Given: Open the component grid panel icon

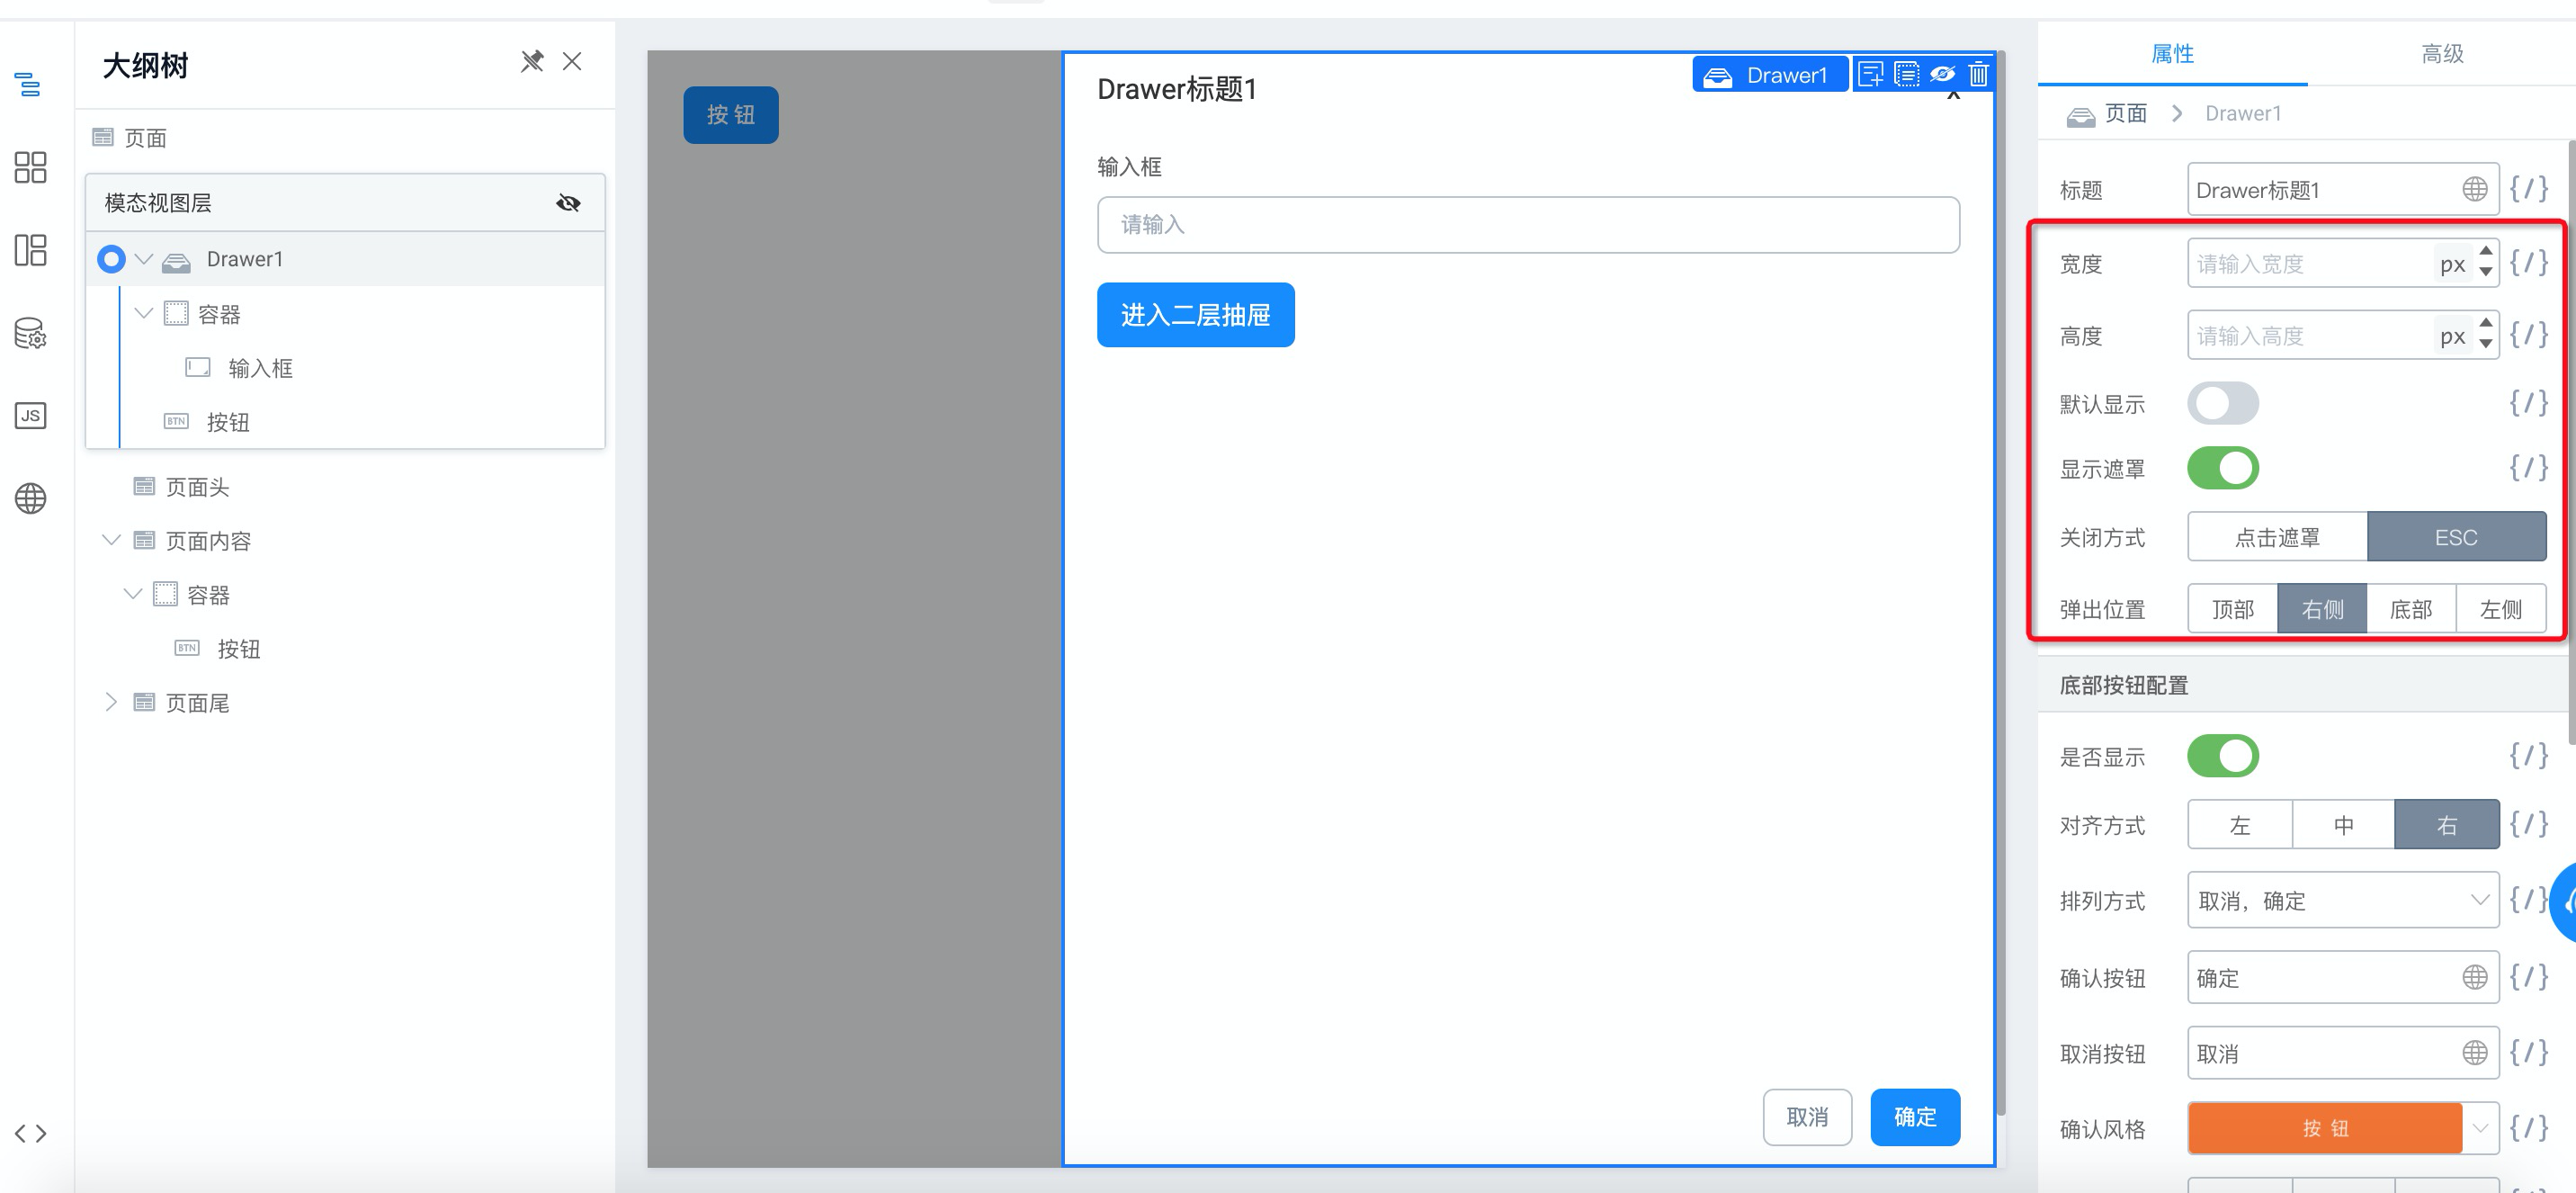Looking at the screenshot, I should [30, 167].
